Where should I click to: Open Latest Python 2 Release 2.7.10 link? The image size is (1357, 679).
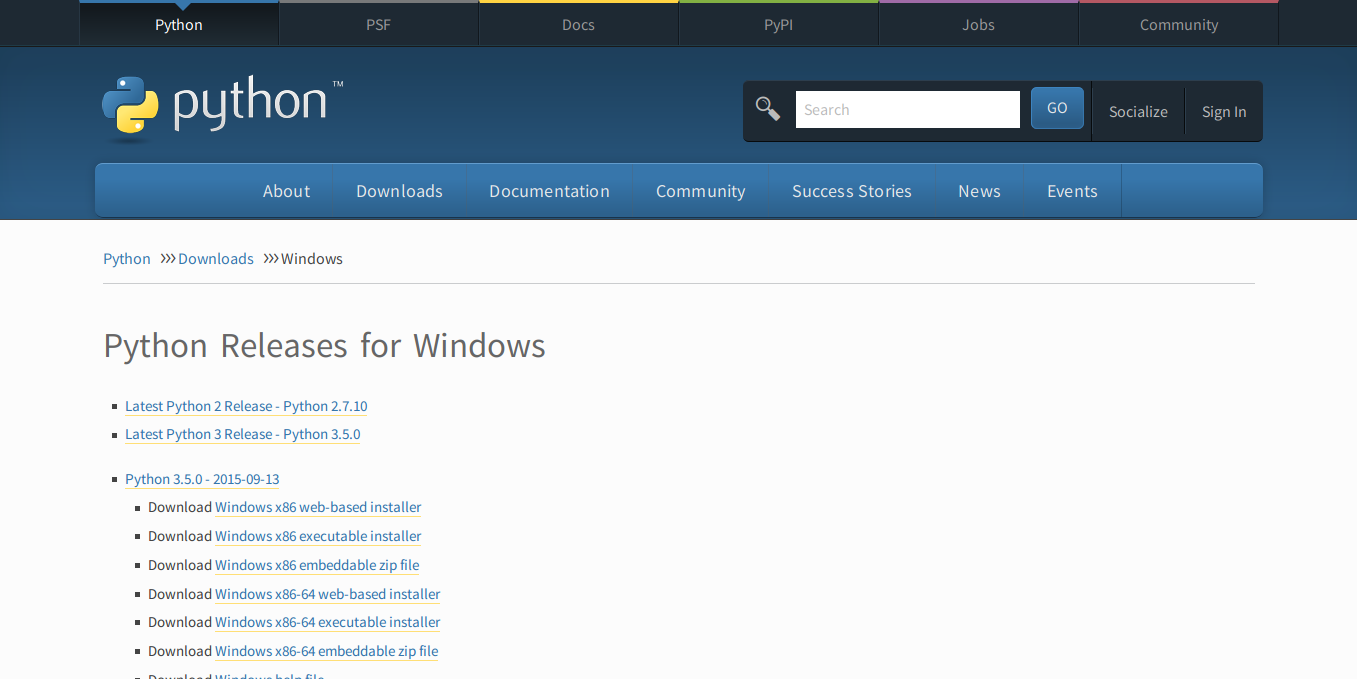246,406
